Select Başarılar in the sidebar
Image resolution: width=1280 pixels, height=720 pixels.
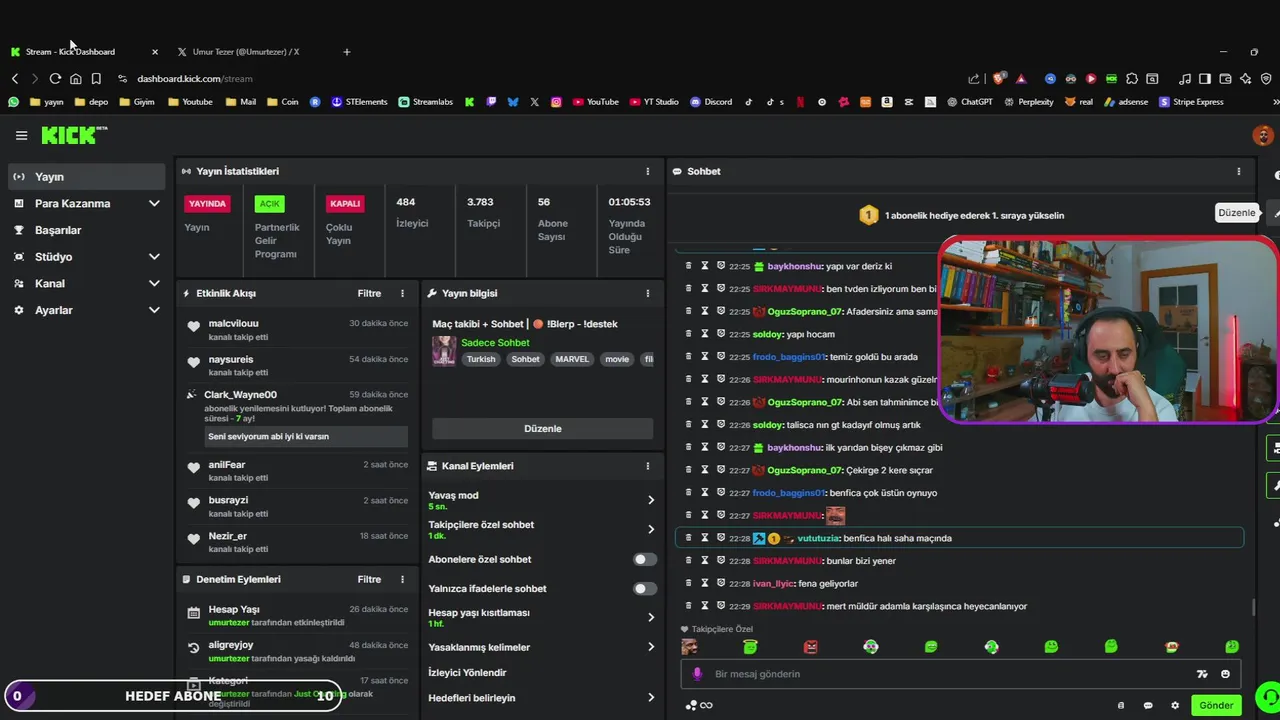[x=86, y=230]
